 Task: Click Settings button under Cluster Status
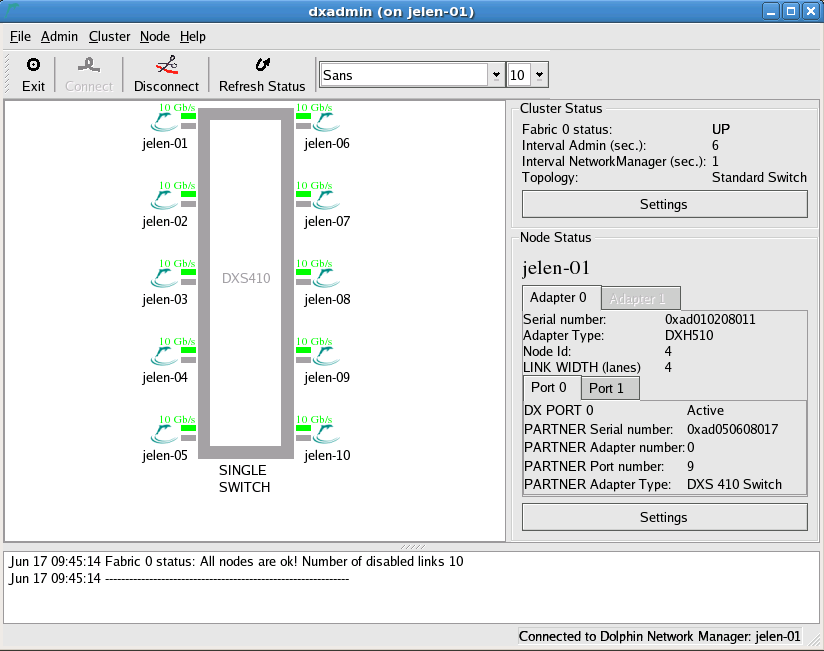pyautogui.click(x=665, y=204)
